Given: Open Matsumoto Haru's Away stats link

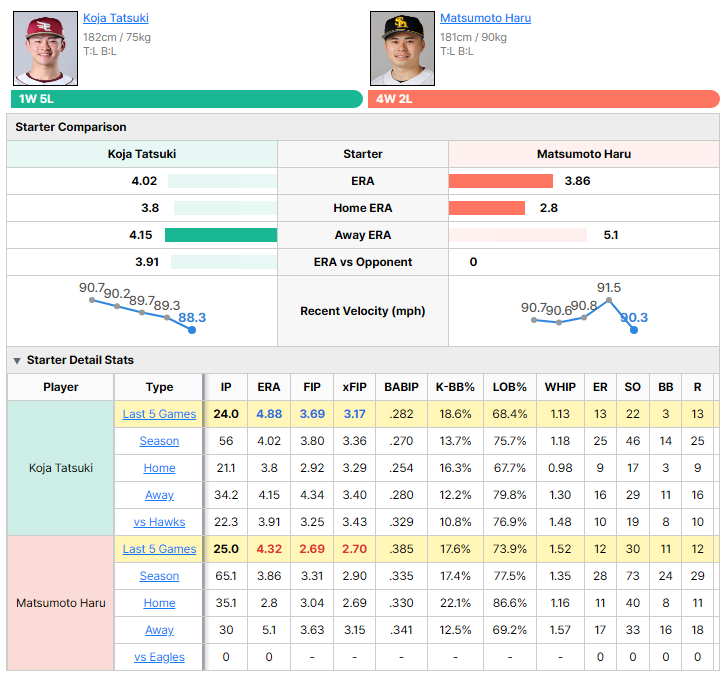Looking at the screenshot, I should [159, 630].
